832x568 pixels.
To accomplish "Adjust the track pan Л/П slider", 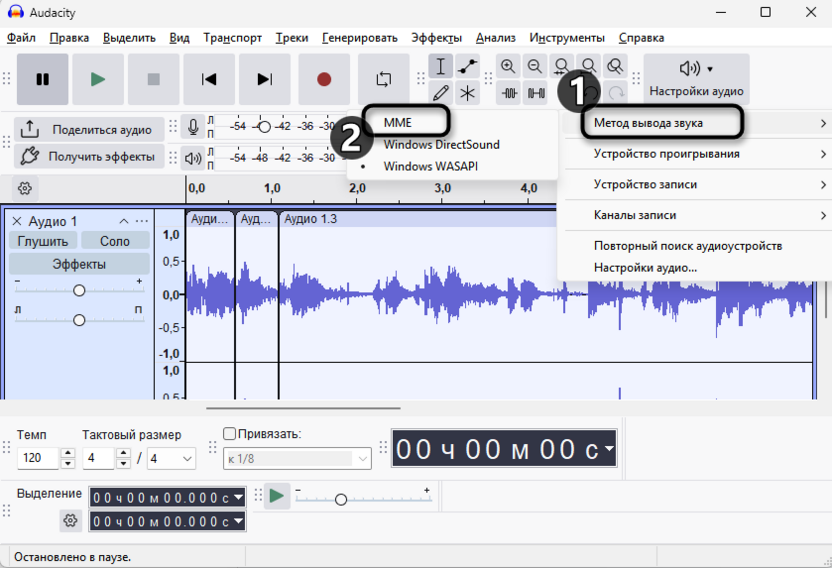I will pos(79,320).
